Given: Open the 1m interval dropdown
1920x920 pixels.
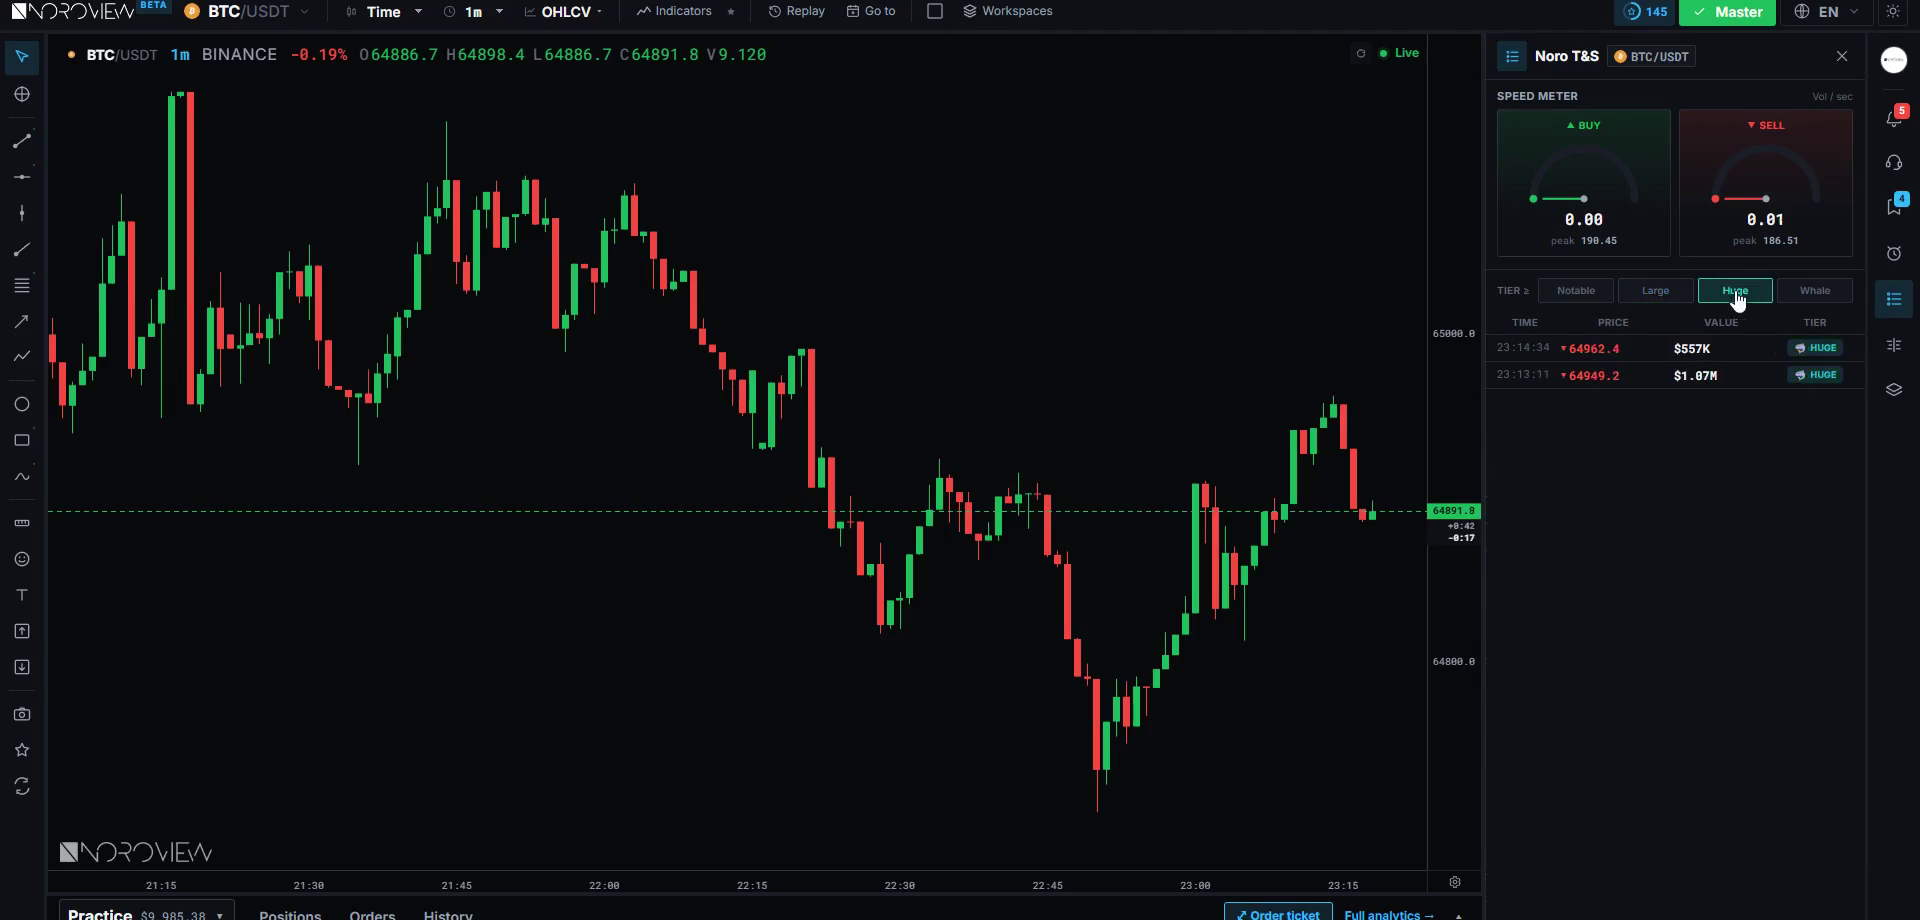Looking at the screenshot, I should (x=473, y=11).
